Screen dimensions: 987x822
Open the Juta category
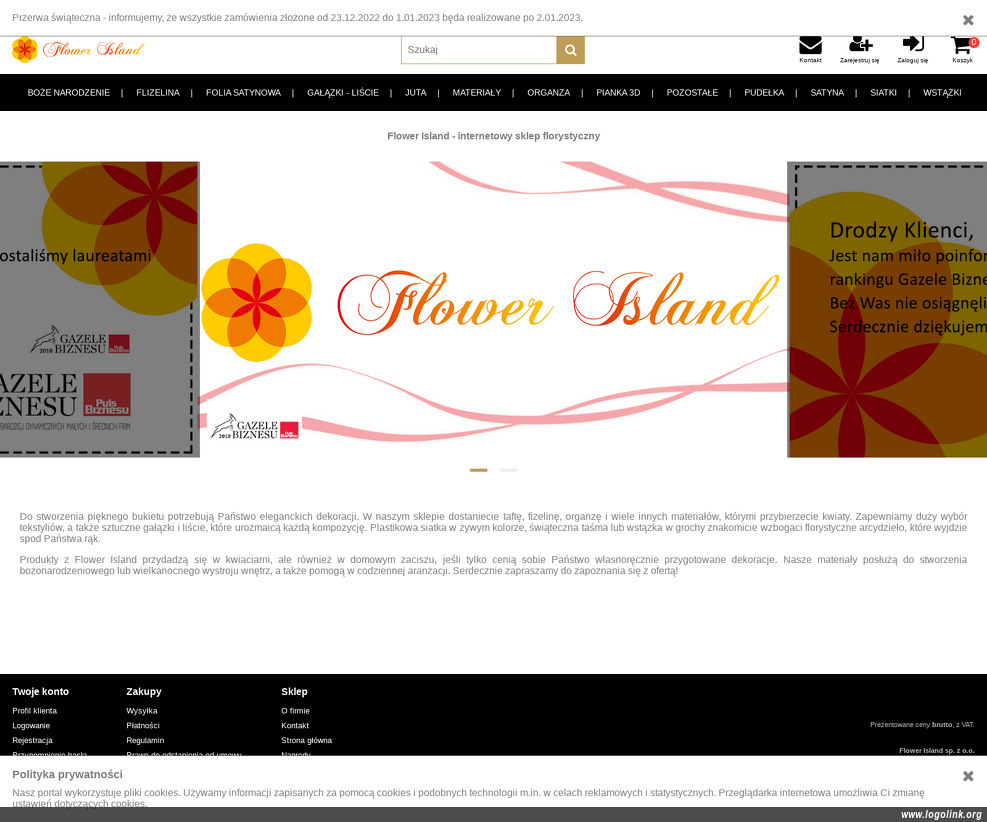[415, 93]
